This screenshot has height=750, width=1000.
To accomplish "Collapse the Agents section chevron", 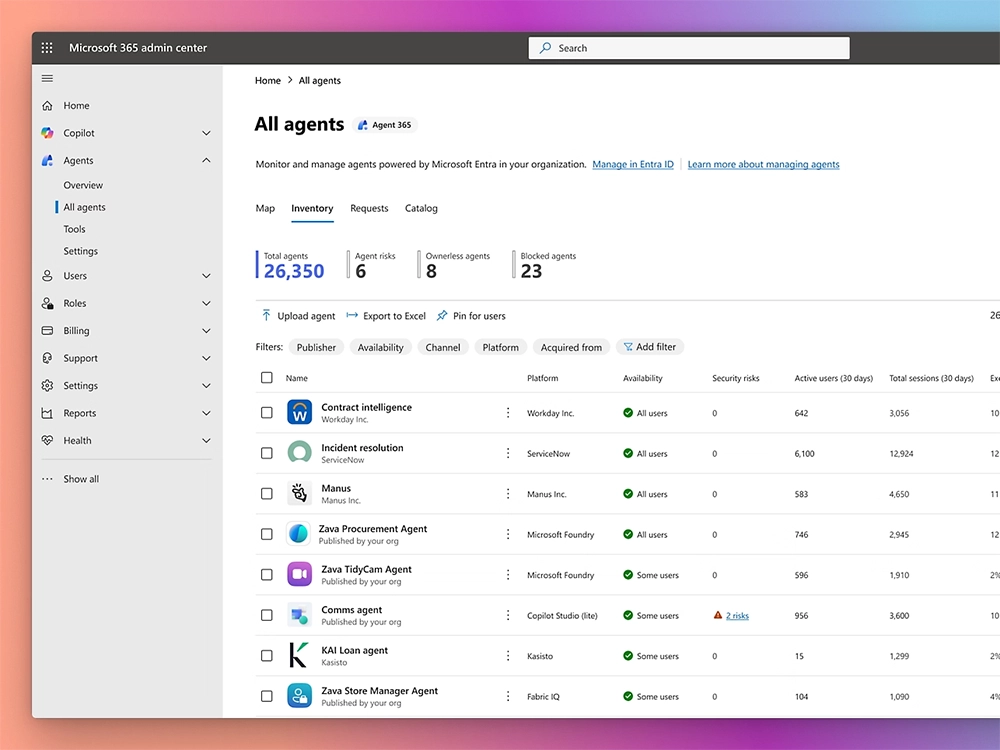I will [x=206, y=160].
